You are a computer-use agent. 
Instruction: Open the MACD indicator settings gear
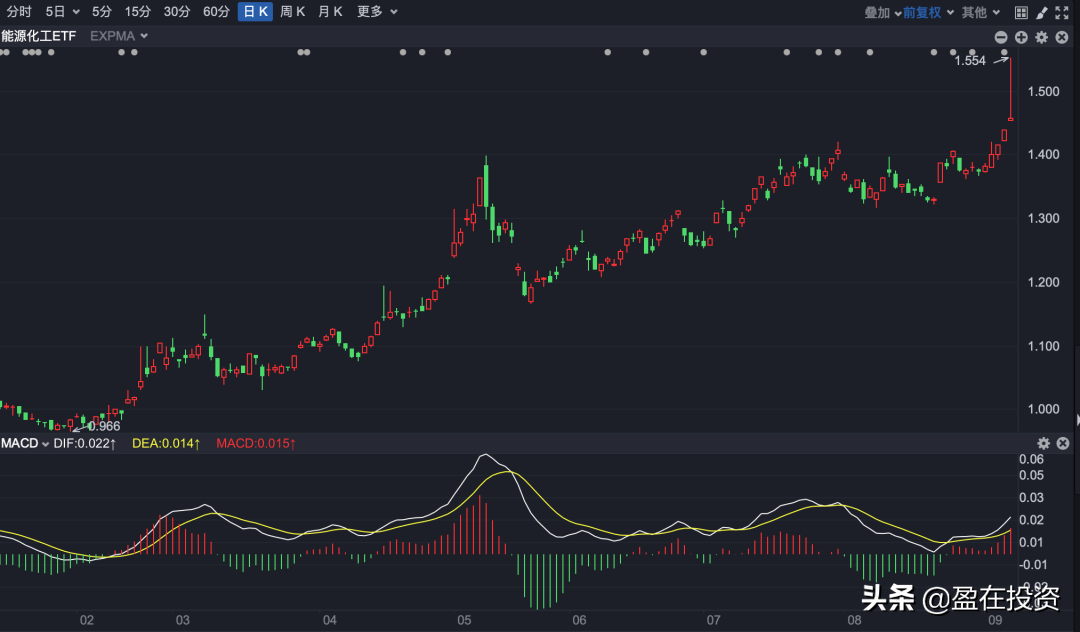pos(1044,443)
